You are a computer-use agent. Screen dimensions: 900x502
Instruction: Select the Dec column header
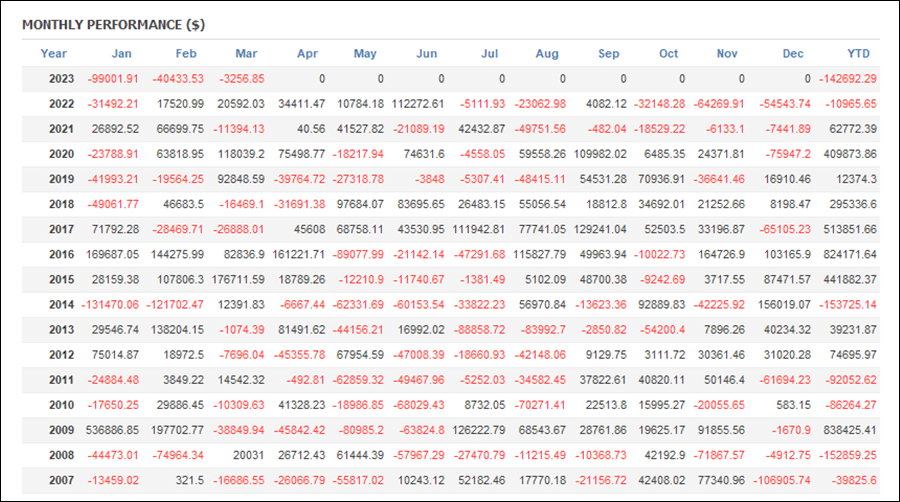coord(793,53)
